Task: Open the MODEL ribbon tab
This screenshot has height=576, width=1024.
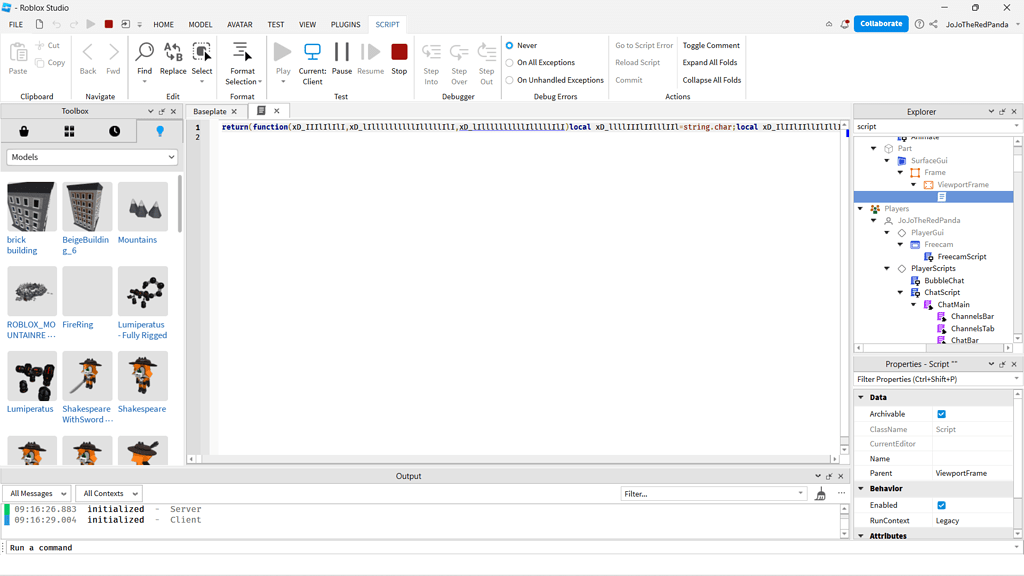Action: pos(200,25)
